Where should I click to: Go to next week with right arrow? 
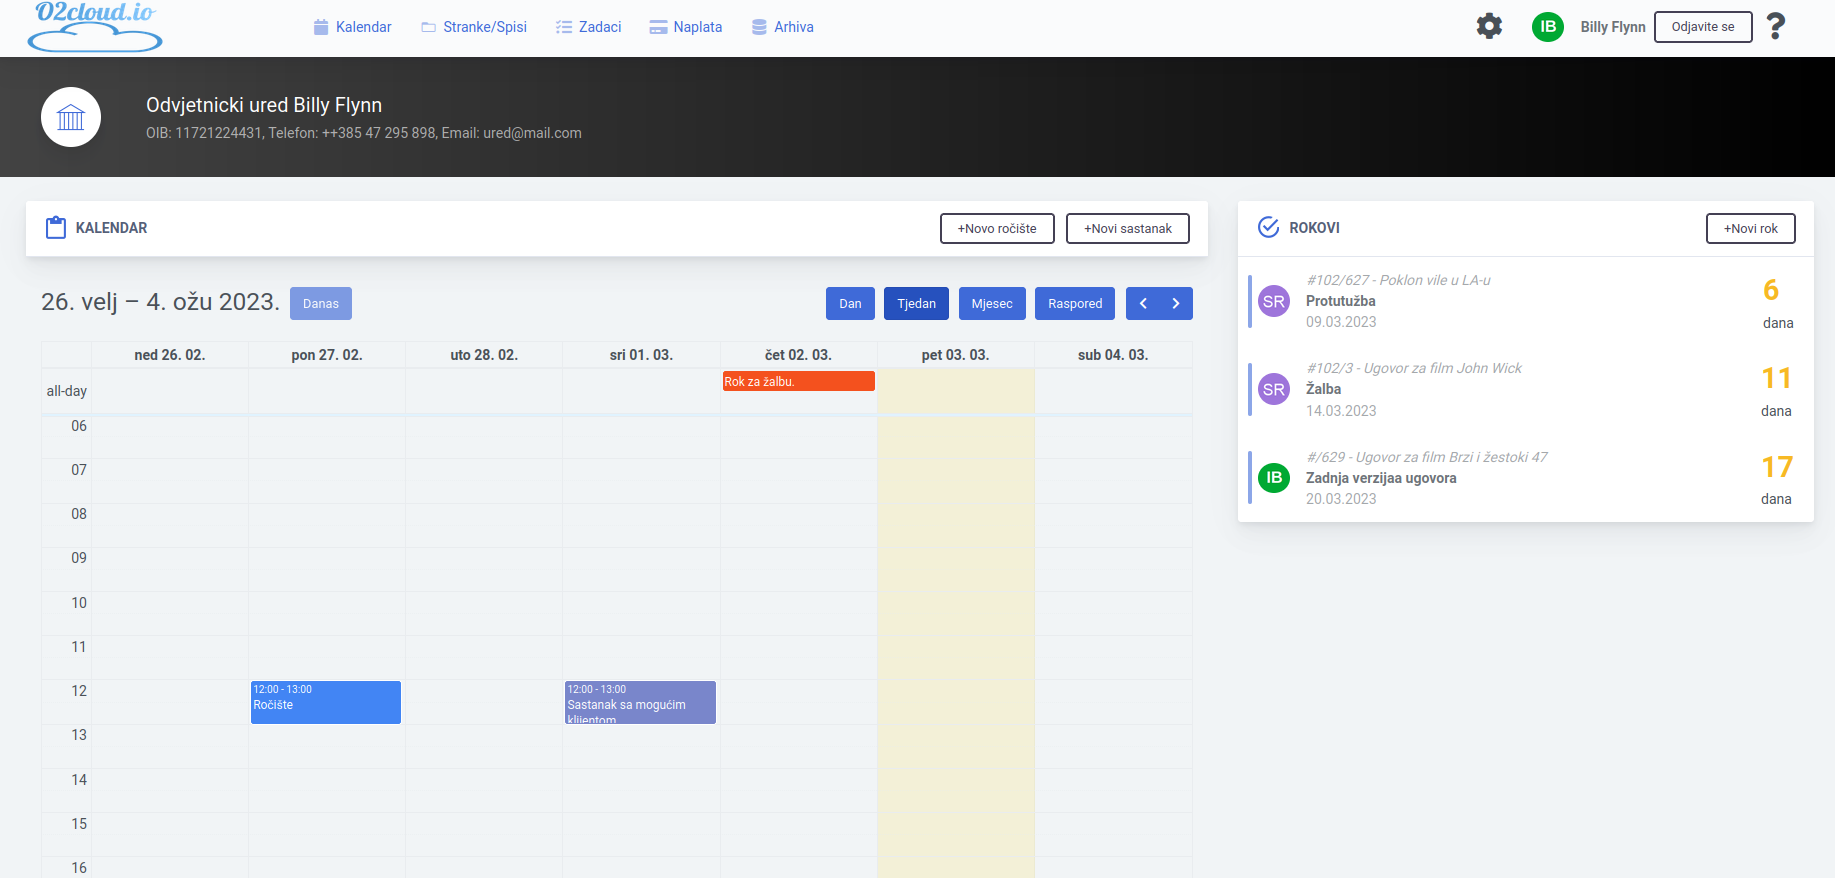point(1176,304)
